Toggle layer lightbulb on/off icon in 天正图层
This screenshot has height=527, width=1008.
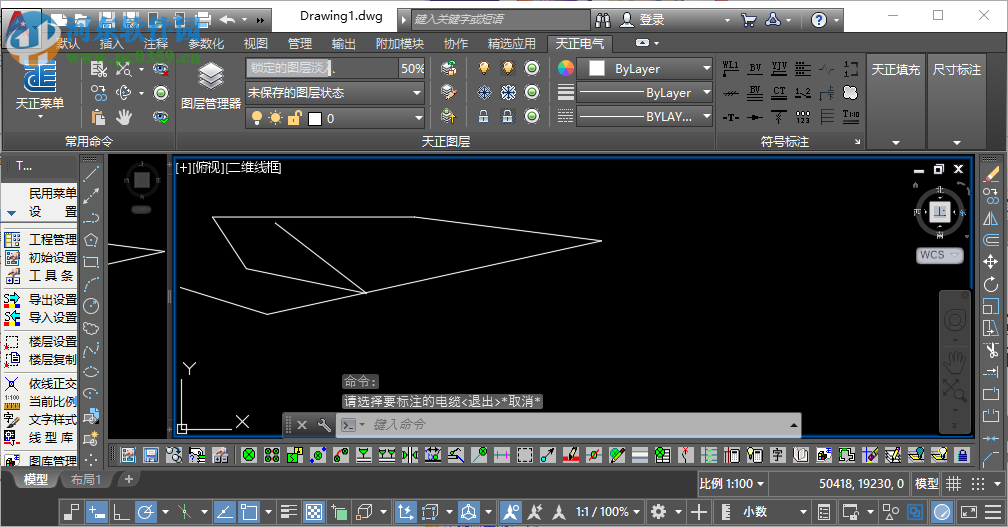(484, 68)
